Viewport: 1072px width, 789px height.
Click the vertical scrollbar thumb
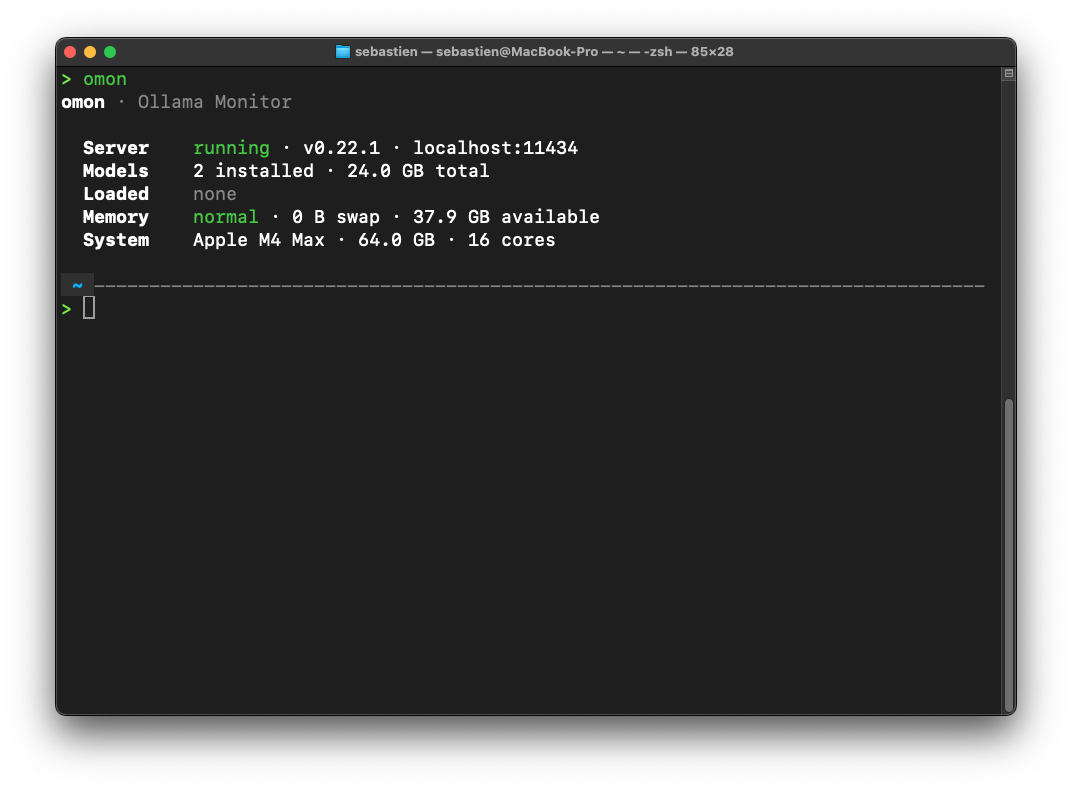click(x=1008, y=555)
